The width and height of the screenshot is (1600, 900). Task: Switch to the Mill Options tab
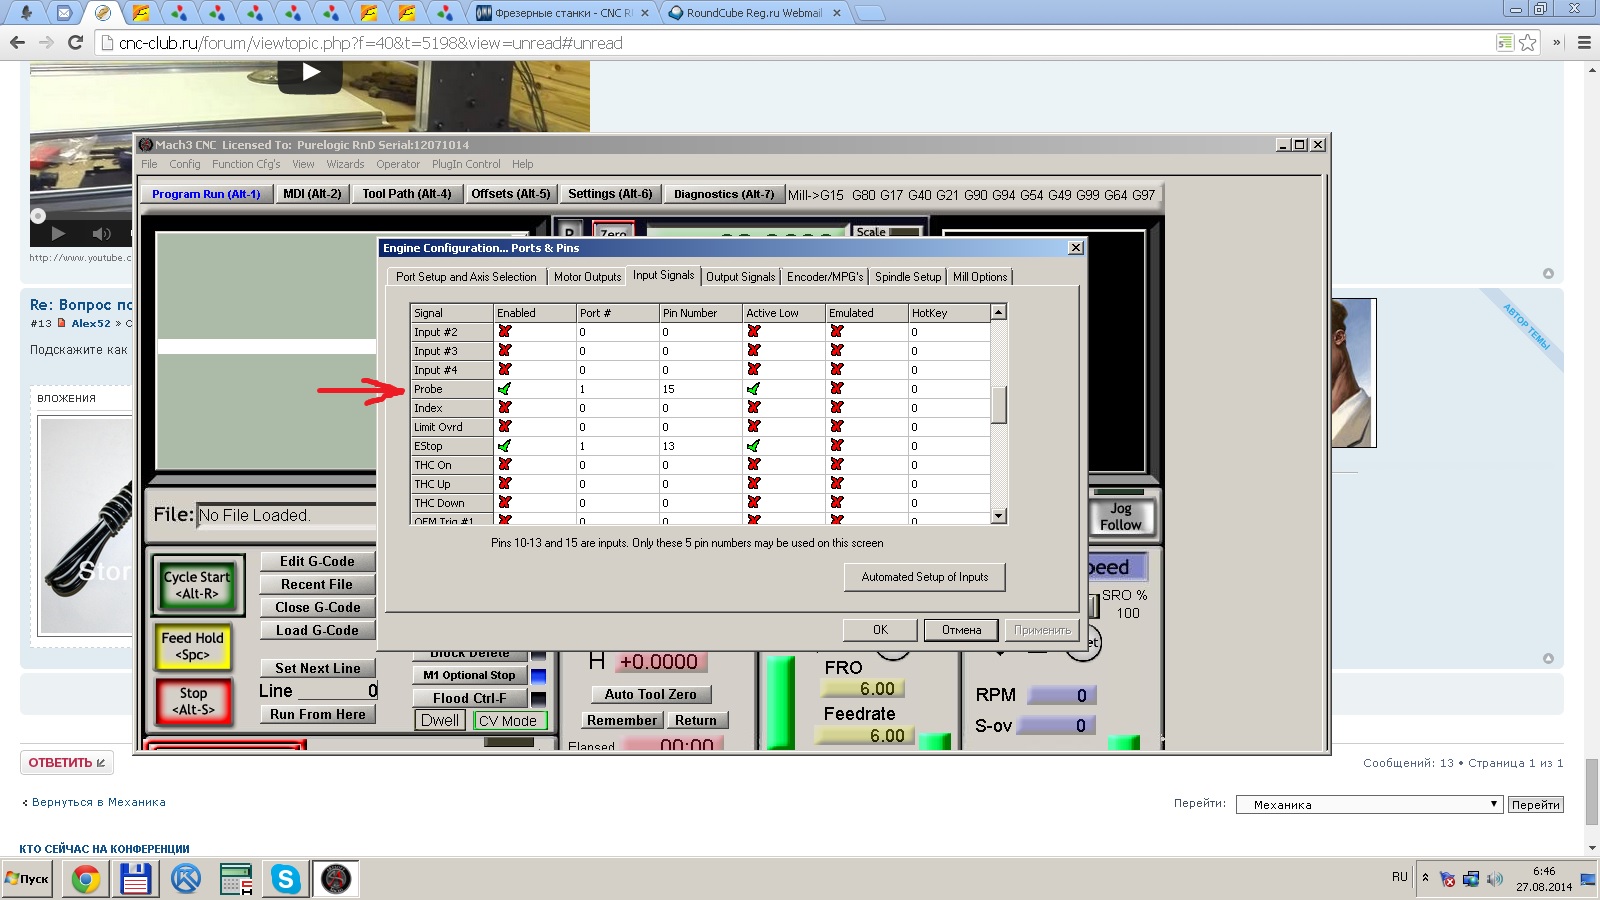(980, 277)
